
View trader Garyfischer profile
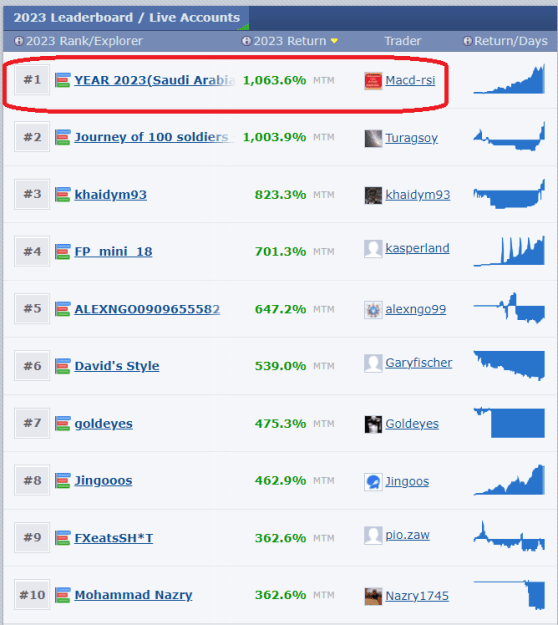point(418,363)
